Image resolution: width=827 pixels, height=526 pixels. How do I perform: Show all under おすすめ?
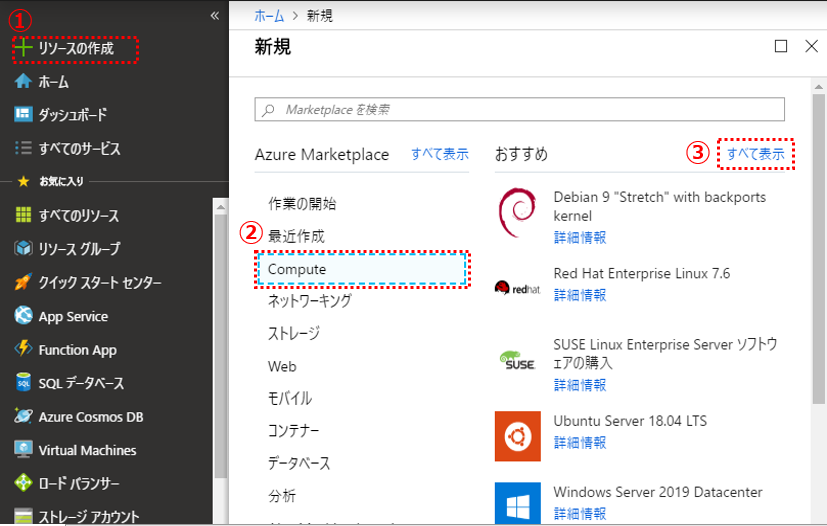click(756, 154)
